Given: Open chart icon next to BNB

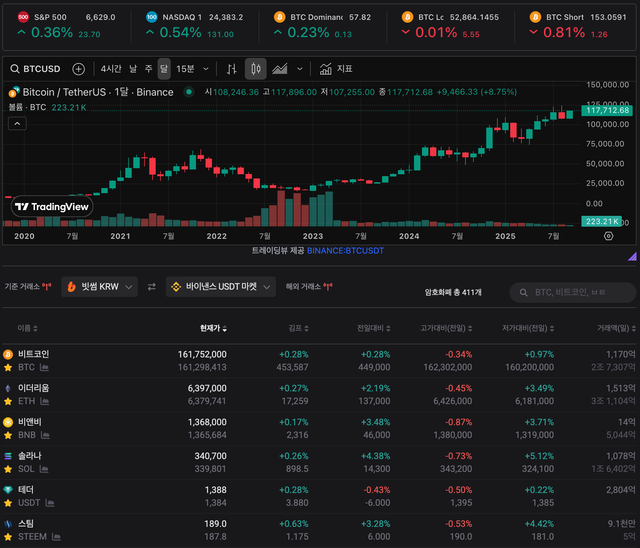Looking at the screenshot, I should (x=45, y=435).
